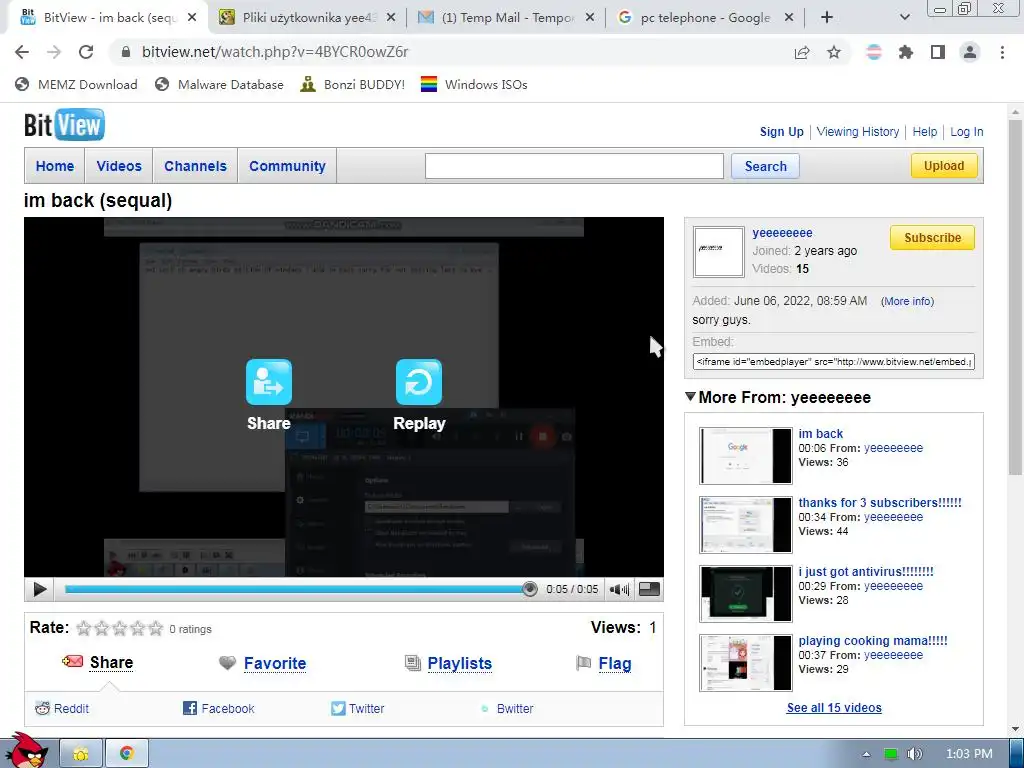The height and width of the screenshot is (768, 1024).
Task: Expand the tab search dropdown arrow
Action: [904, 18]
